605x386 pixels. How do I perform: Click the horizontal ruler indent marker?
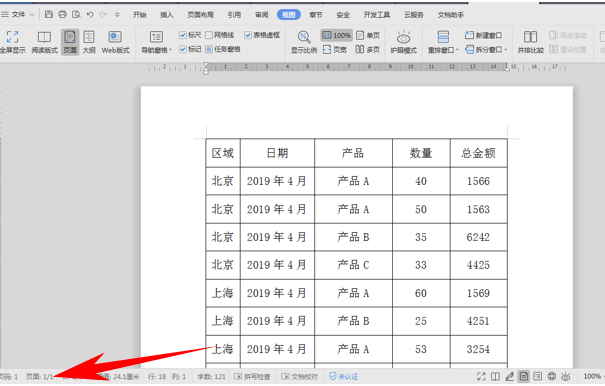click(x=206, y=68)
